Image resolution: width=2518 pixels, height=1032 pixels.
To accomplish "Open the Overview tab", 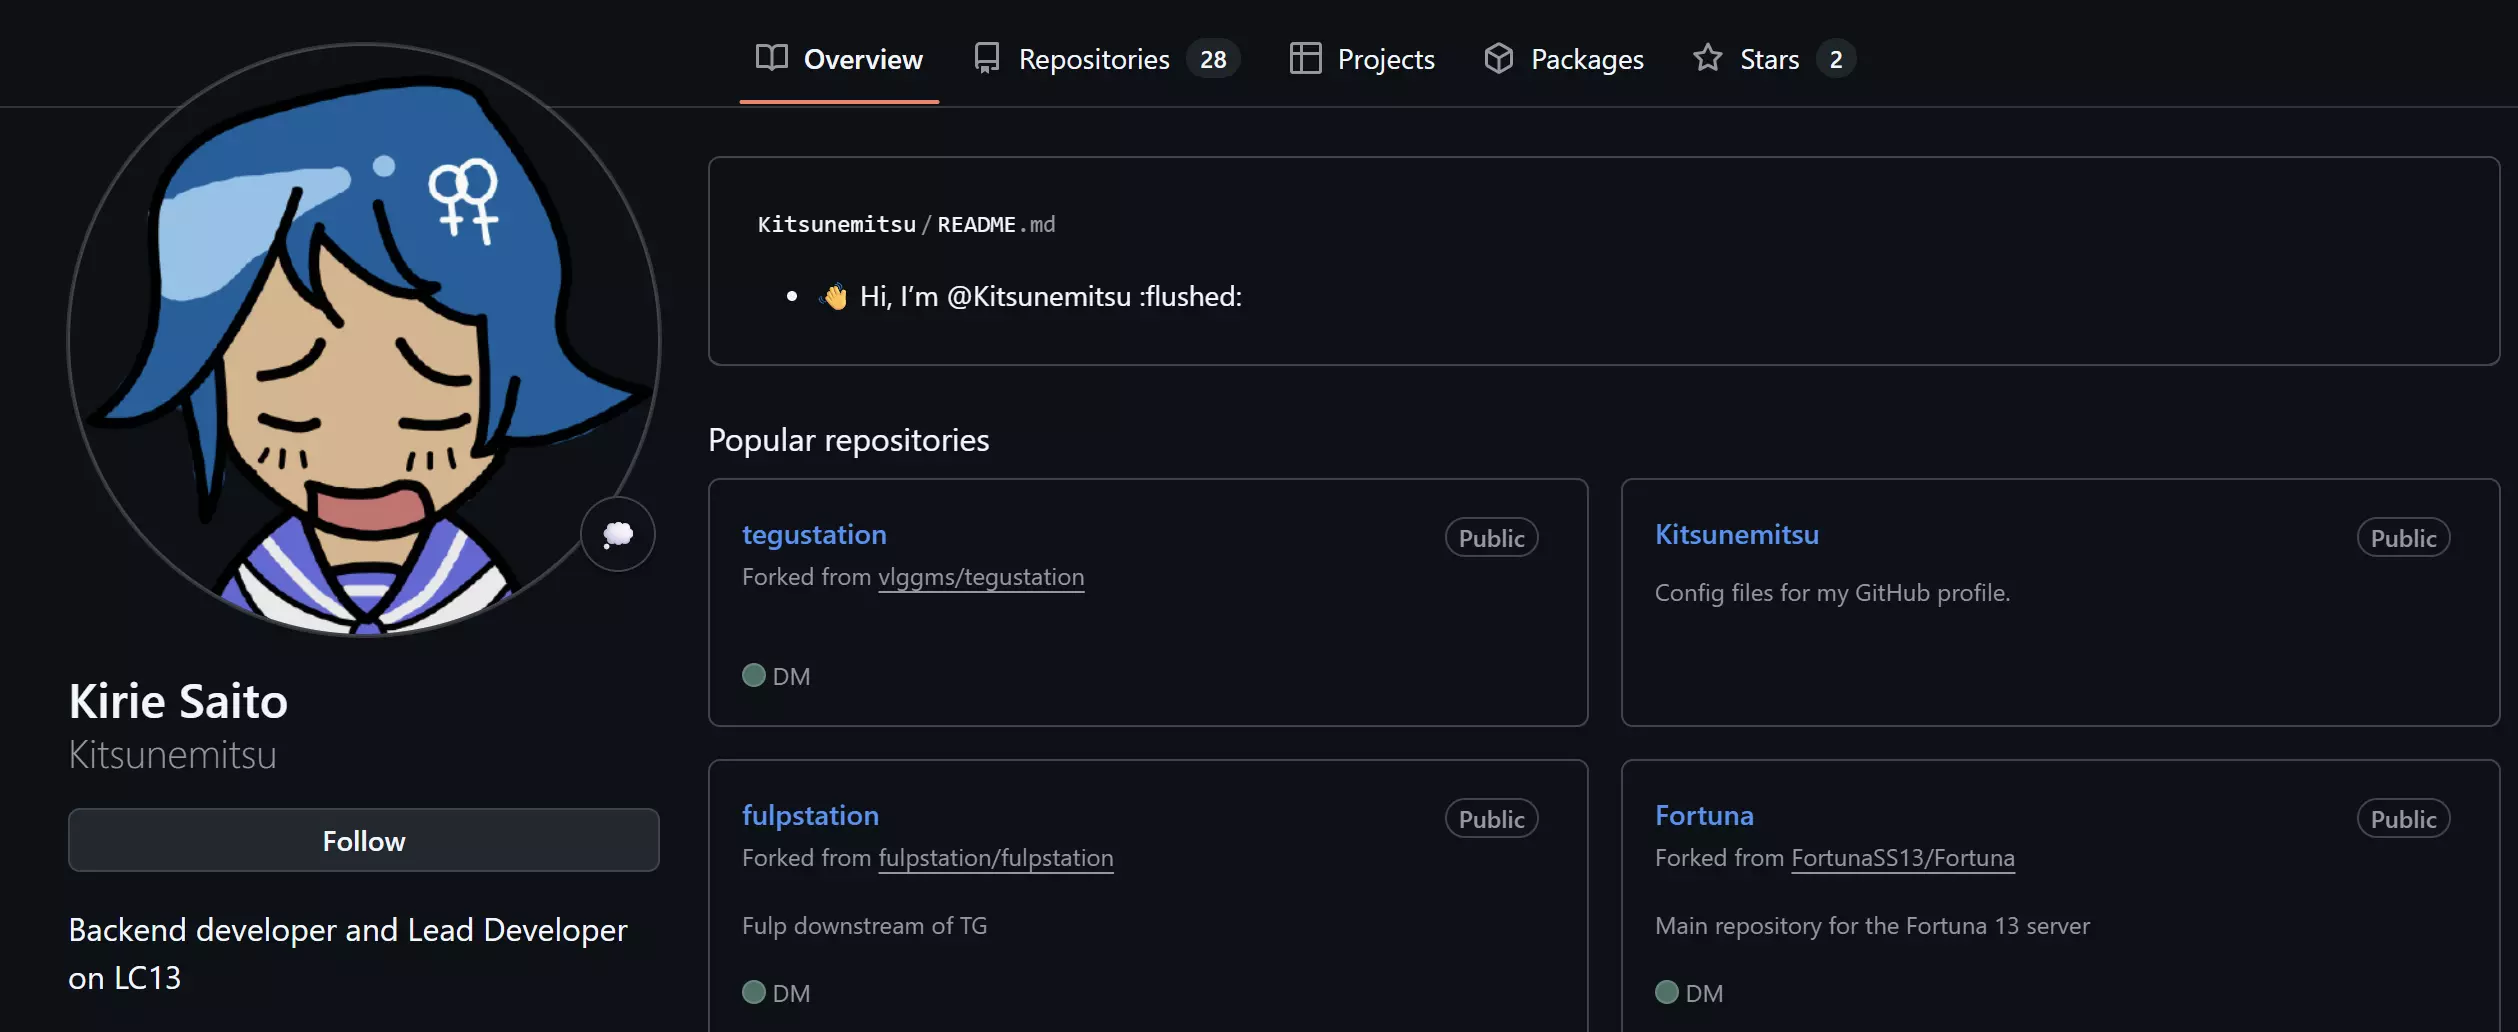I will click(839, 59).
